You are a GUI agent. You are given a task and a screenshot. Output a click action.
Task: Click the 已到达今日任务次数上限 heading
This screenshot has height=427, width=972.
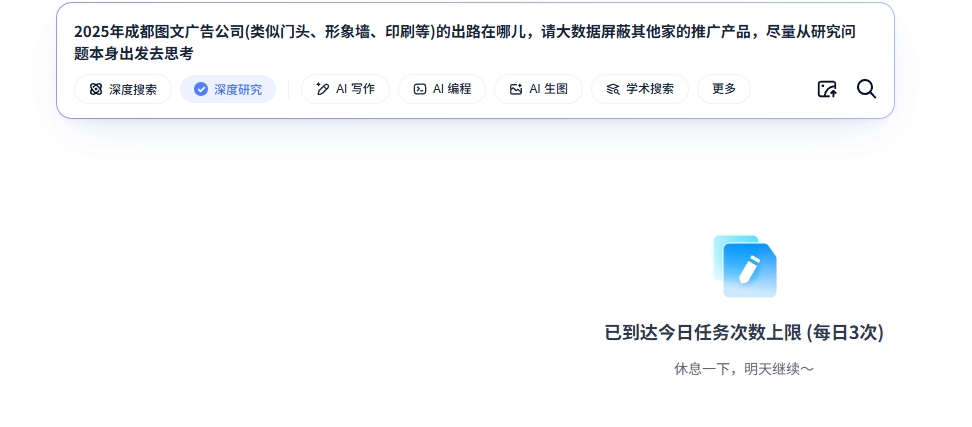[x=744, y=333]
